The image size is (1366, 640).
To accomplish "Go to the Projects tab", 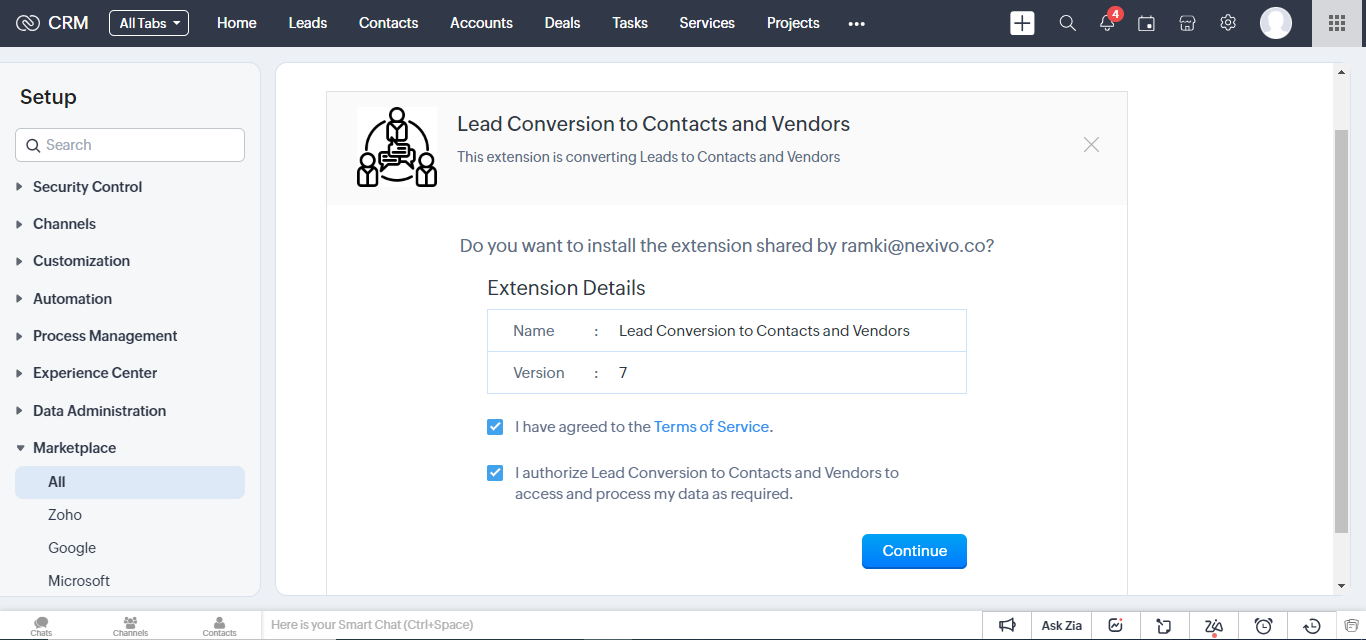I will click(793, 23).
